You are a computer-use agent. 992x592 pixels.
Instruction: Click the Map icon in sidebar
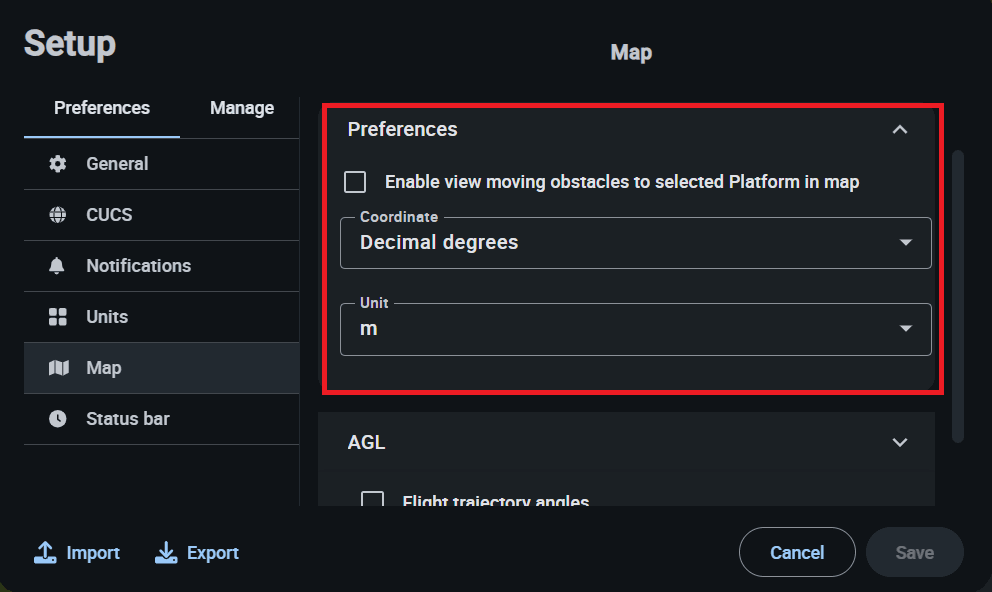coord(58,368)
